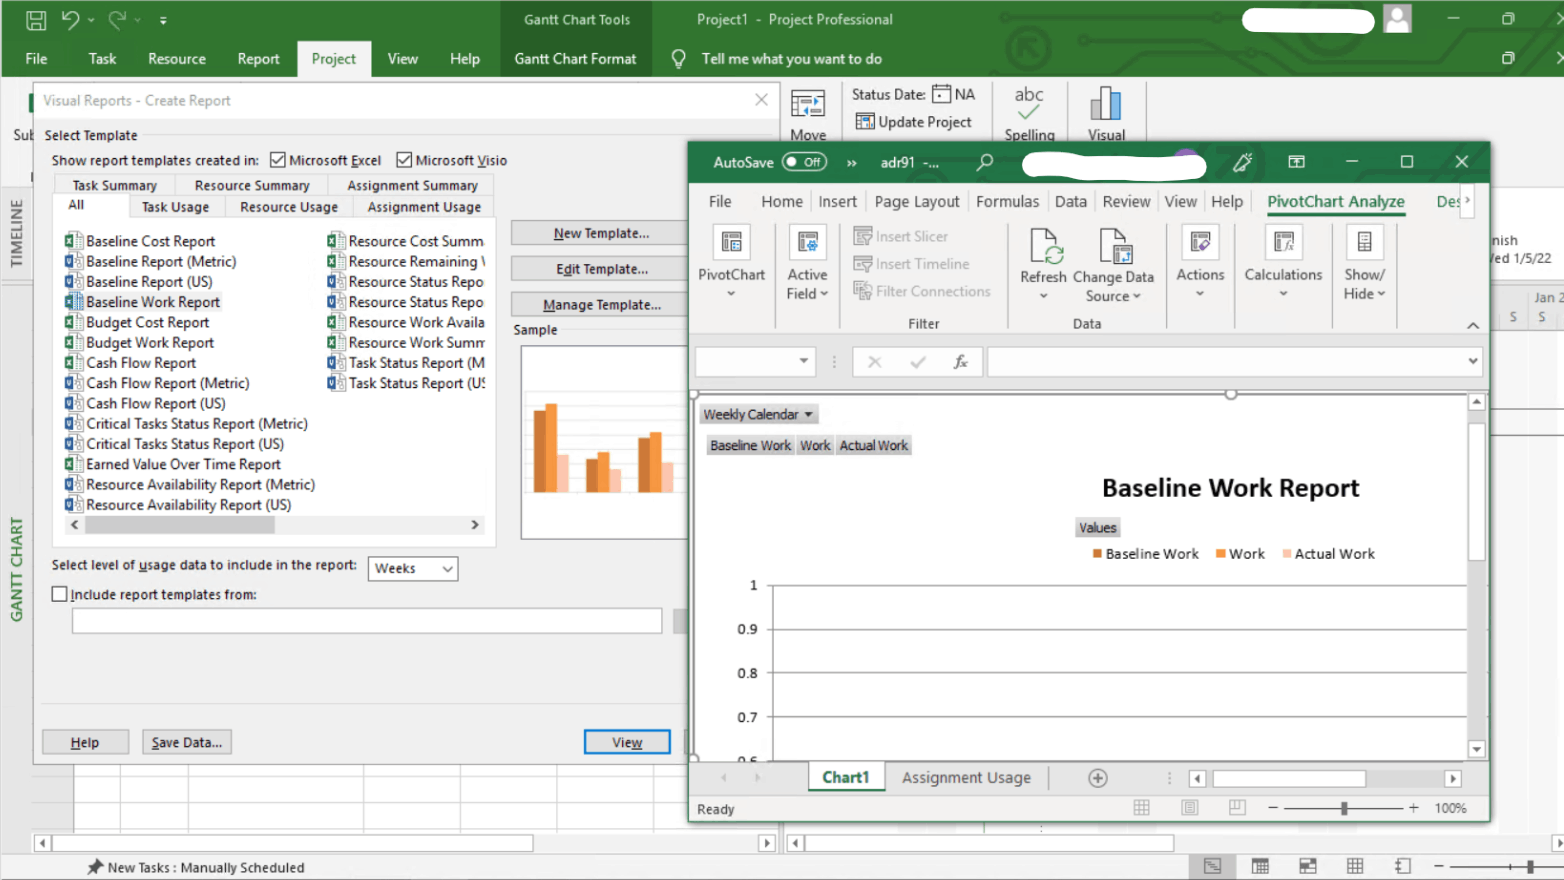Viewport: 1564px width, 880px height.
Task: Open the Resource tab in Project
Action: 177,59
